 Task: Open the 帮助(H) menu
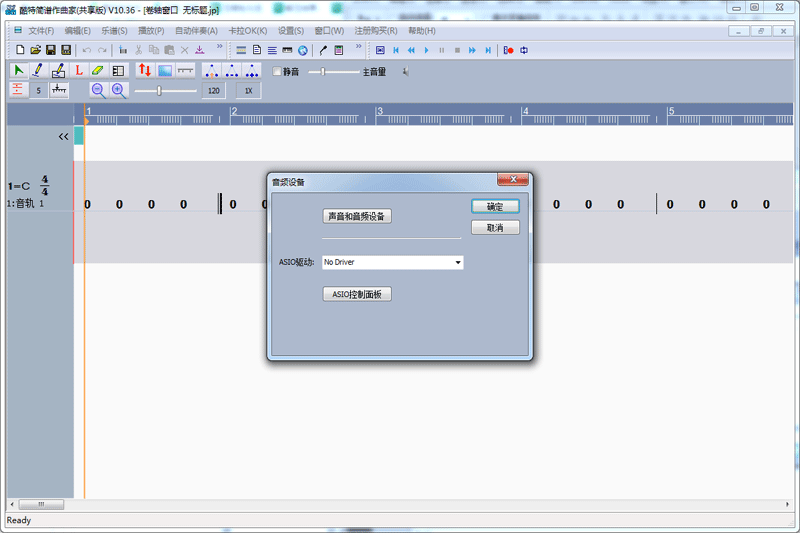click(422, 31)
